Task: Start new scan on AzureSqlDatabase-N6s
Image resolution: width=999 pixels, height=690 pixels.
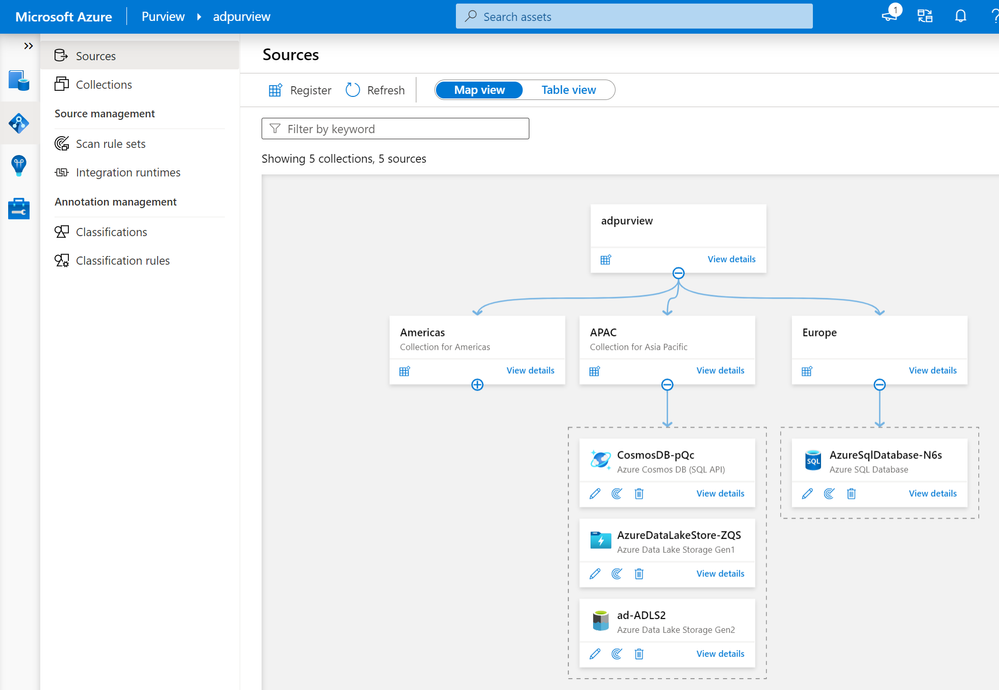Action: click(829, 494)
